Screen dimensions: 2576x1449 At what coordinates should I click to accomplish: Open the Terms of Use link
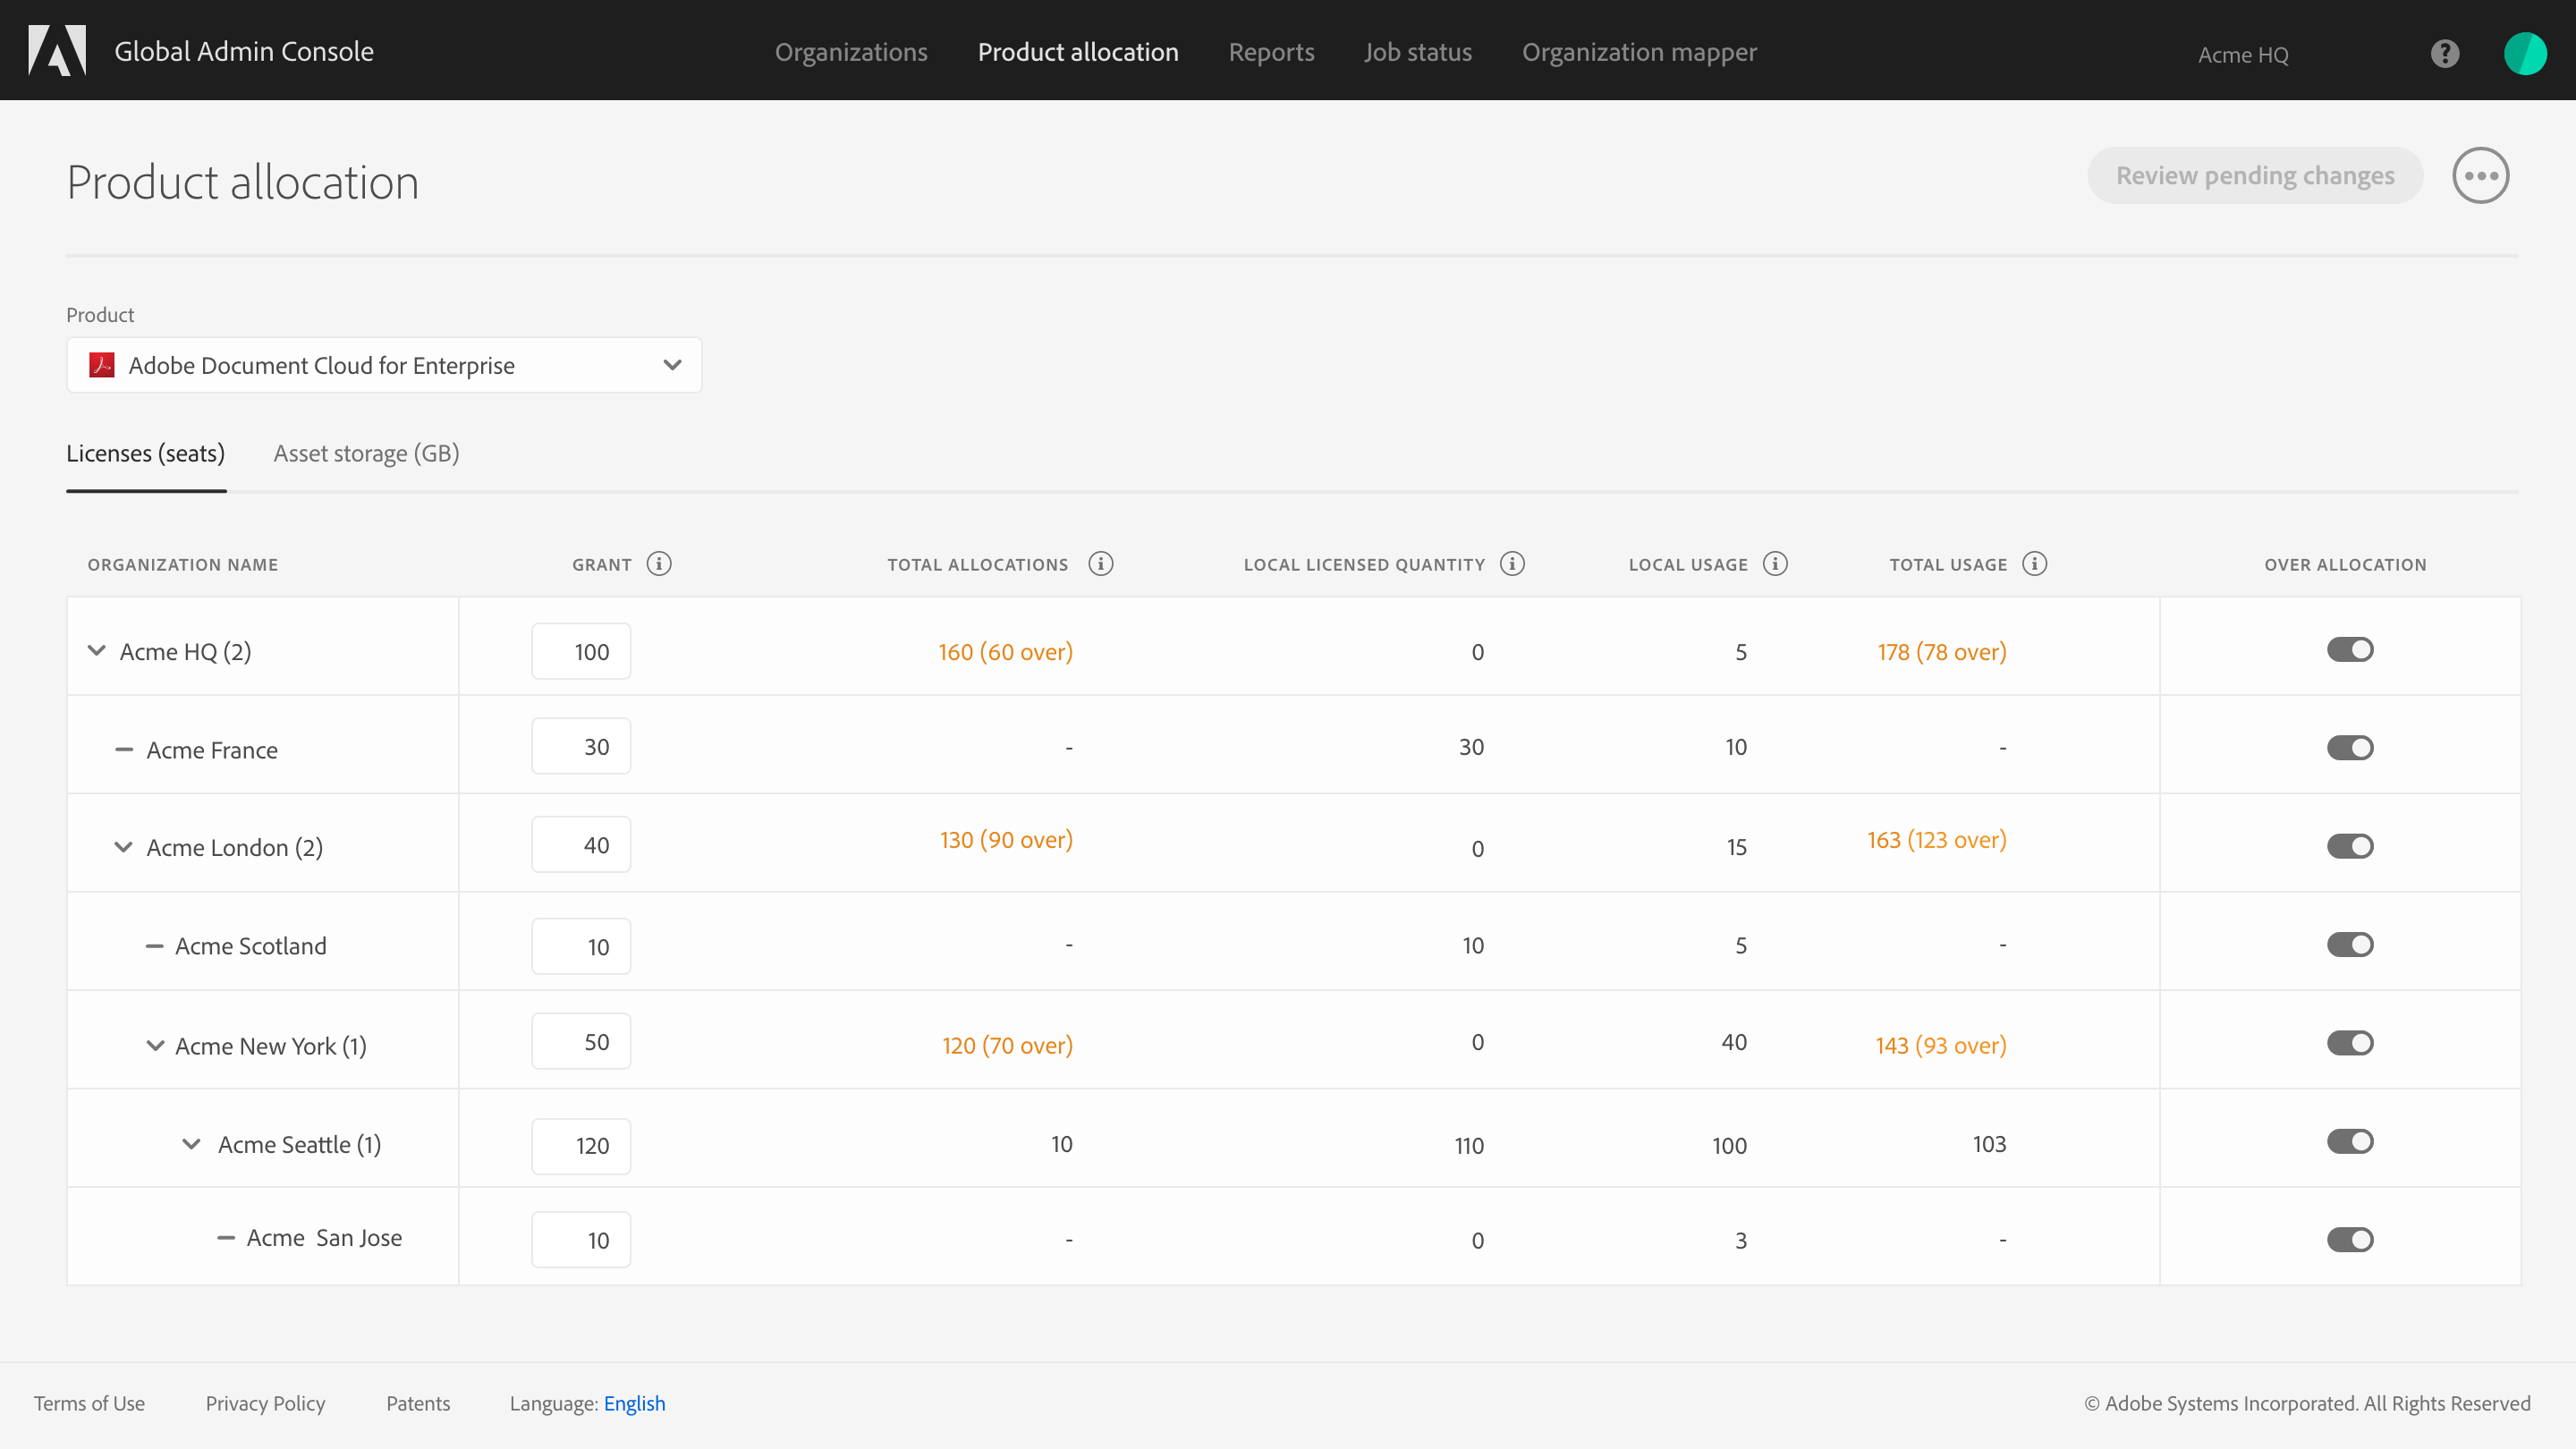click(89, 1403)
